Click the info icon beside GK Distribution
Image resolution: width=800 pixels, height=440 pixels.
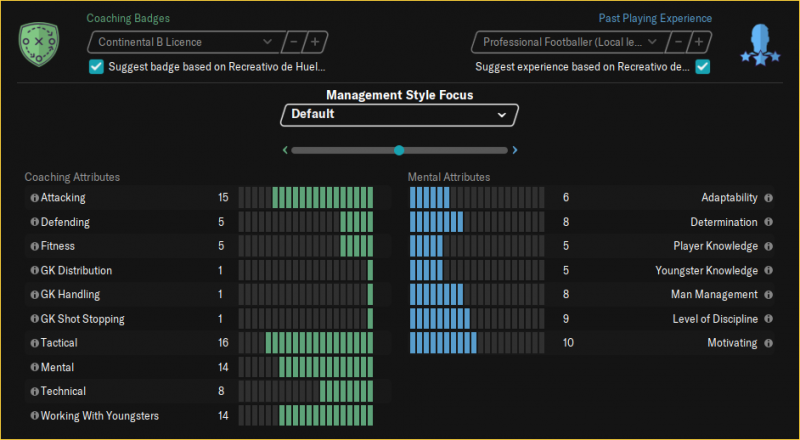35,271
